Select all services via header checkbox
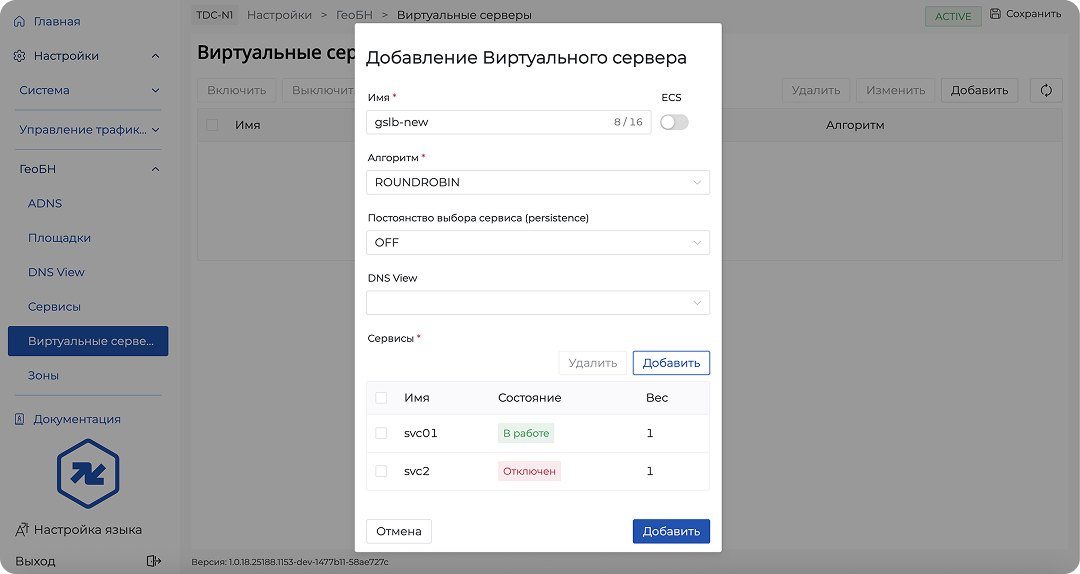The width and height of the screenshot is (1080, 574). point(381,397)
